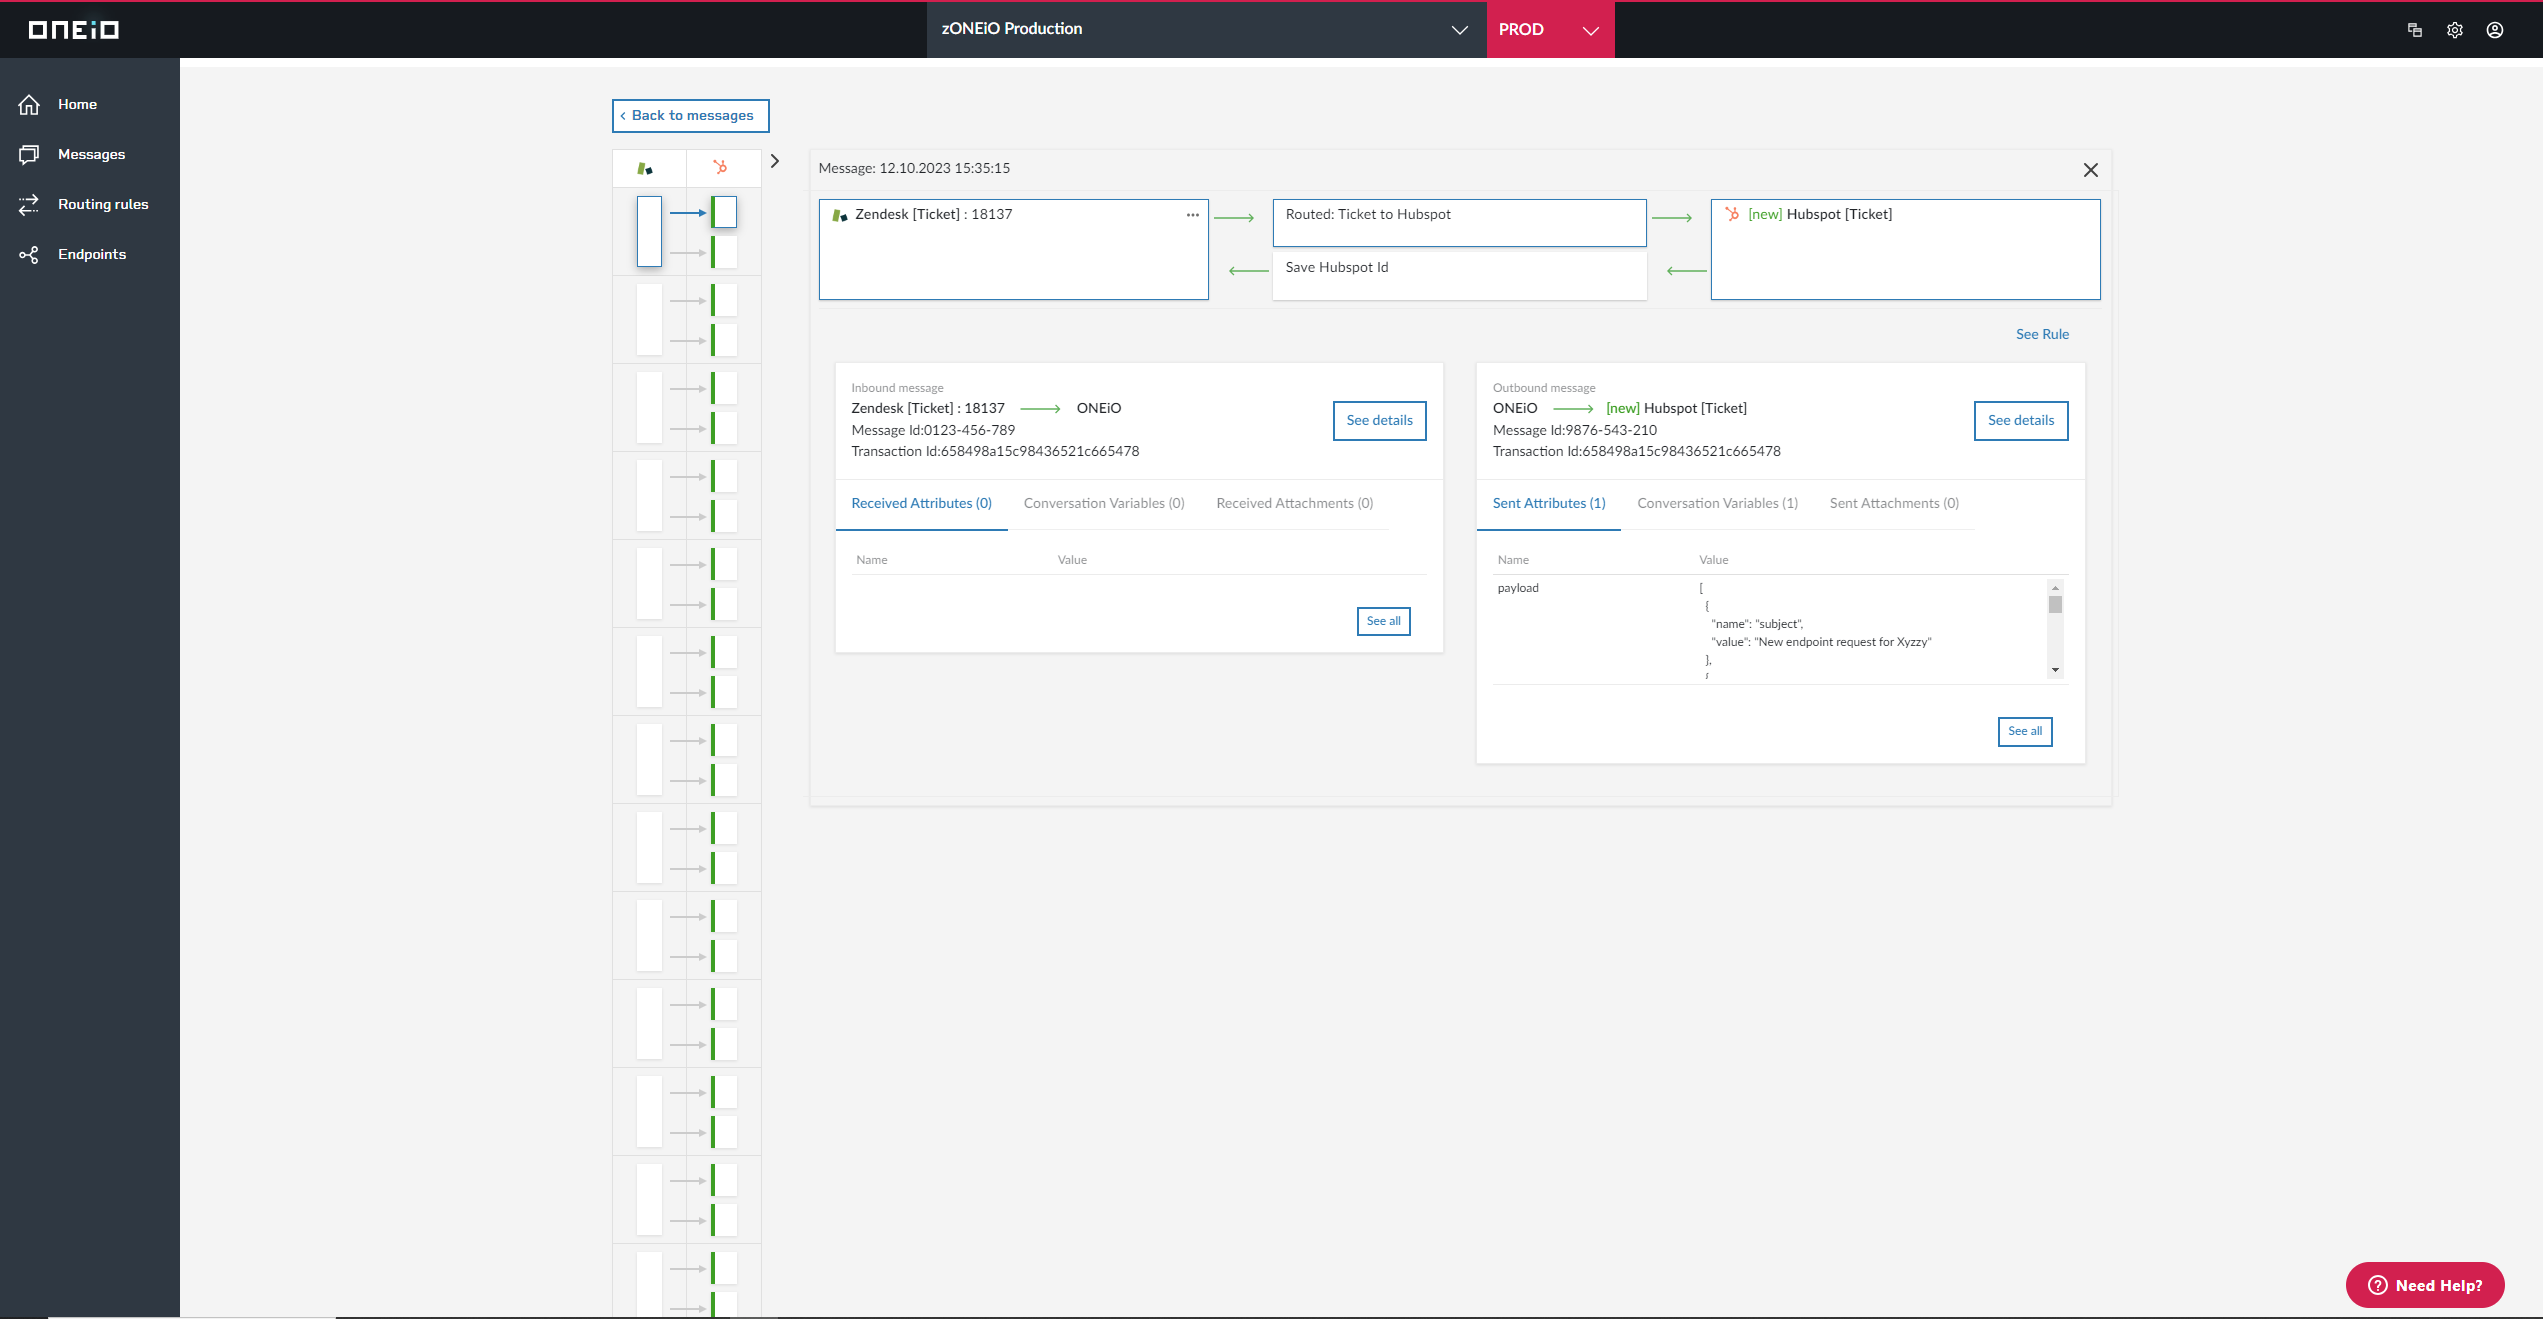See all received attributes
The width and height of the screenshot is (2543, 1319).
(1383, 621)
